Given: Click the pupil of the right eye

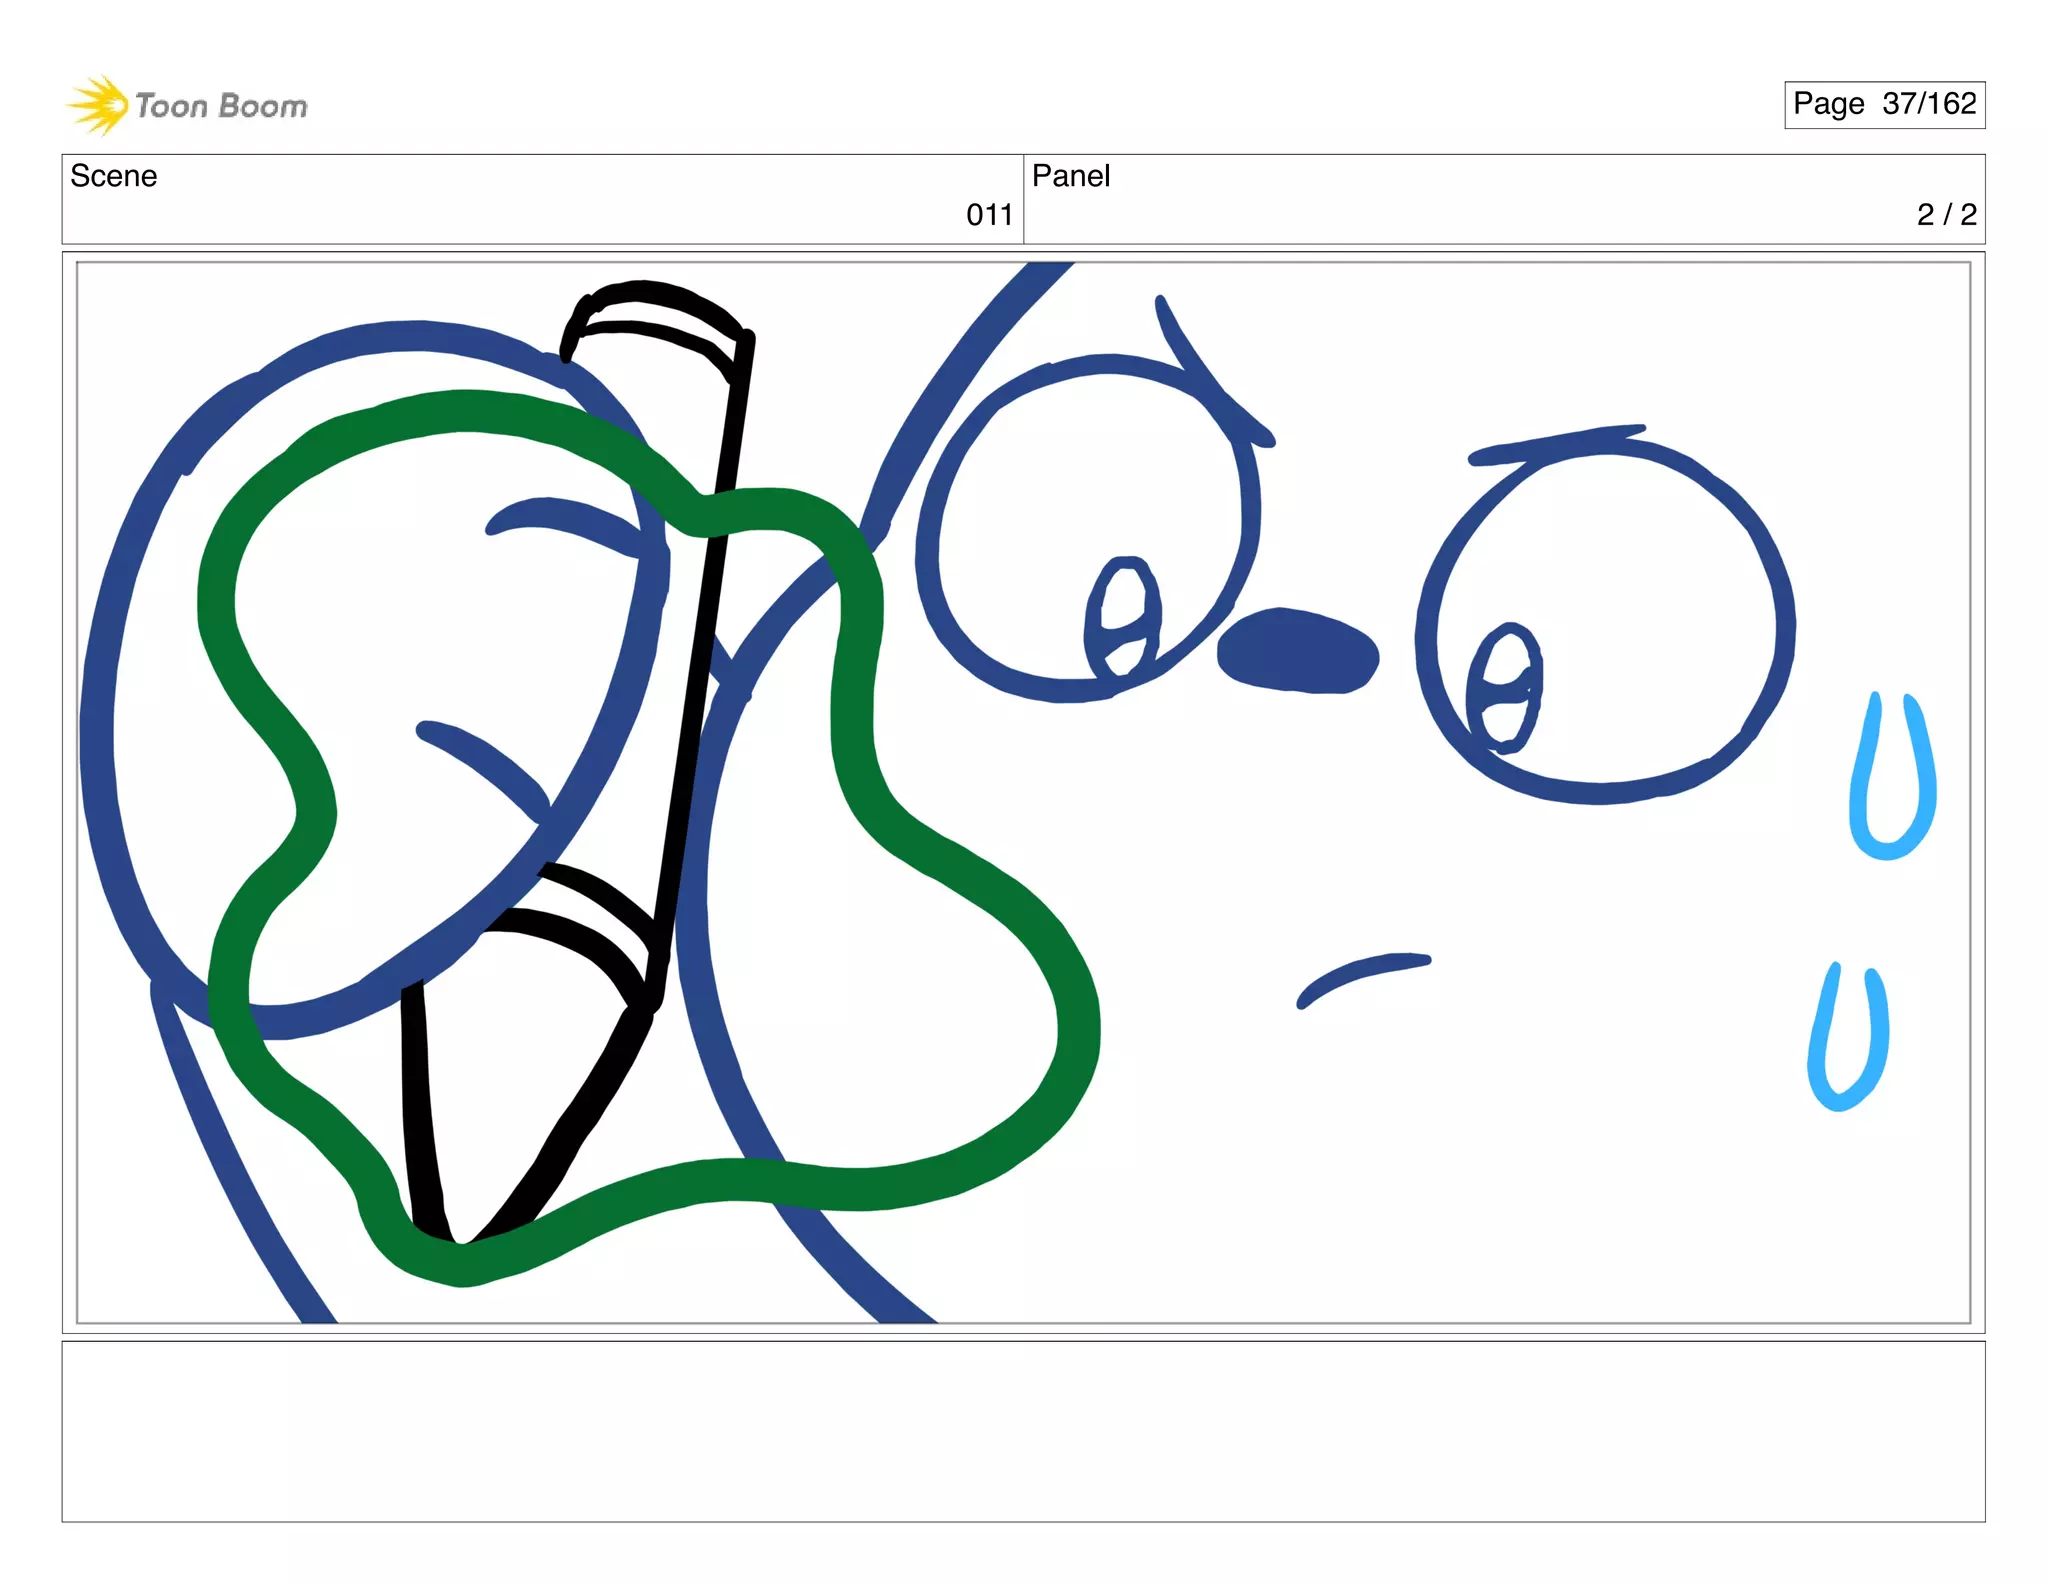Looking at the screenshot, I should [1505, 688].
